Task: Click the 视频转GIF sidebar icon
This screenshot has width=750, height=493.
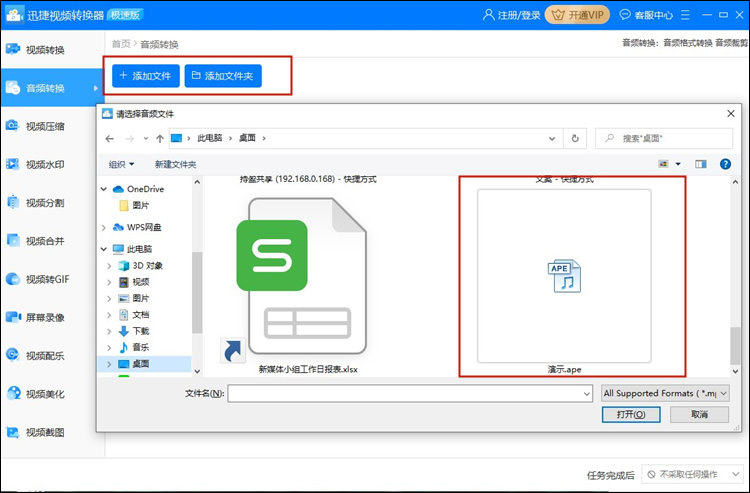Action: pyautogui.click(x=13, y=279)
